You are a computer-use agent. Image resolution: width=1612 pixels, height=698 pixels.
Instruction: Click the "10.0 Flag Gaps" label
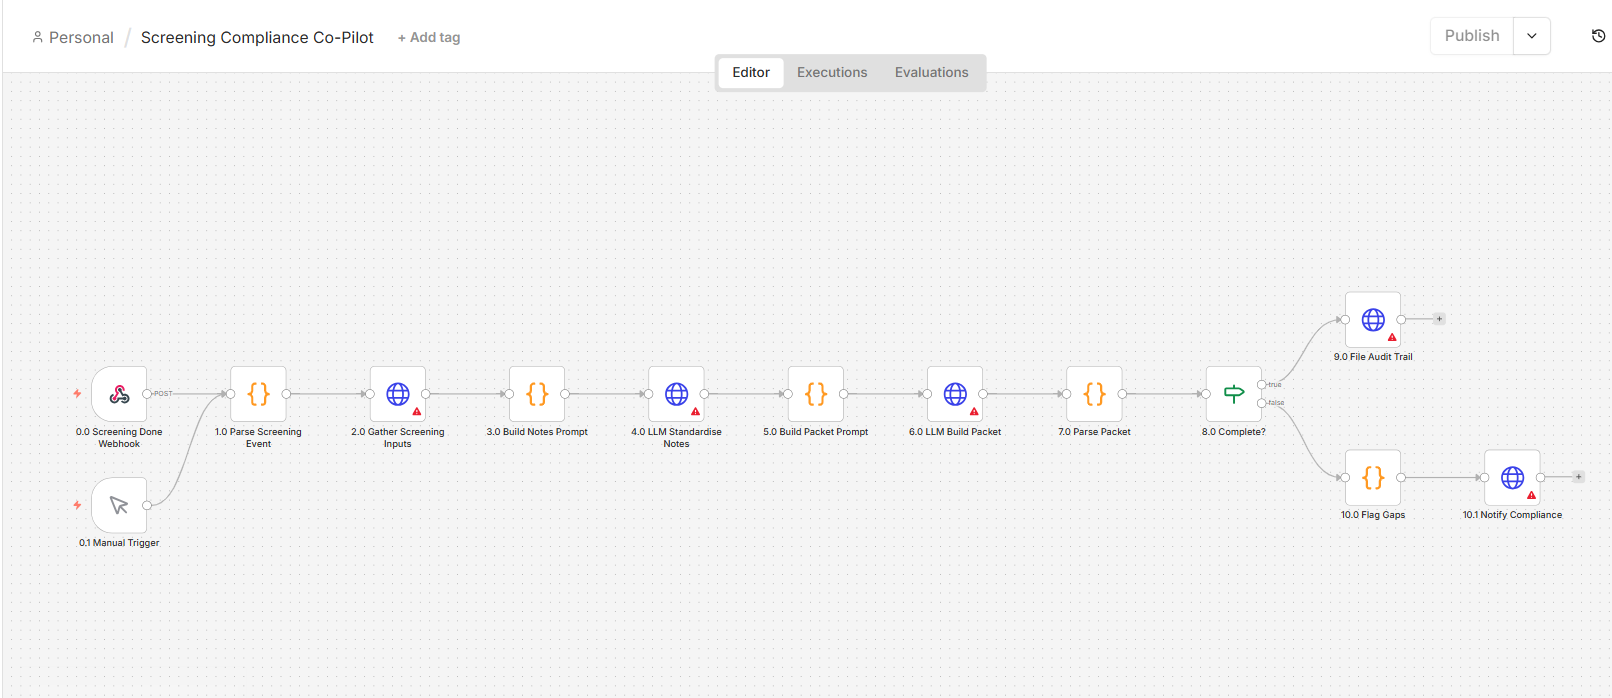1373,515
